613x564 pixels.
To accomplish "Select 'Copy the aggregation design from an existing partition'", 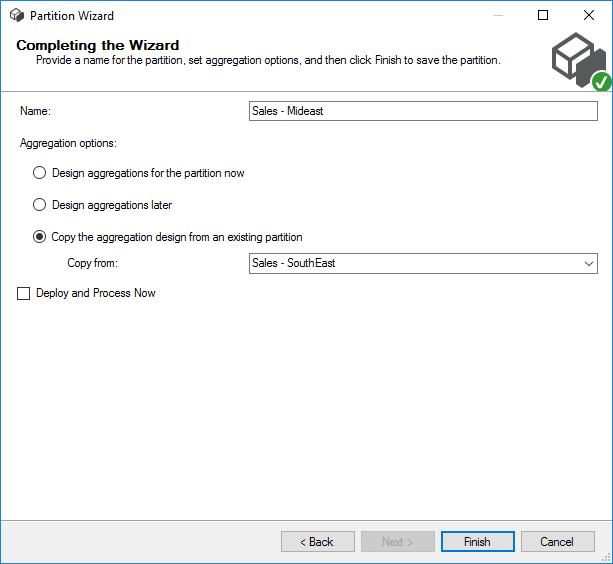I will 40,237.
